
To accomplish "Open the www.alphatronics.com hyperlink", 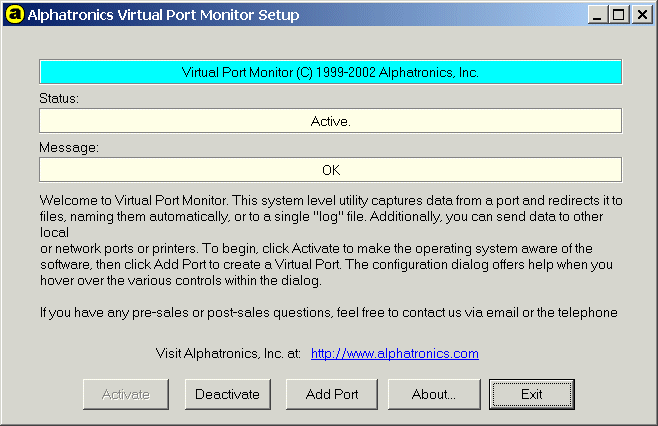I will 394,353.
